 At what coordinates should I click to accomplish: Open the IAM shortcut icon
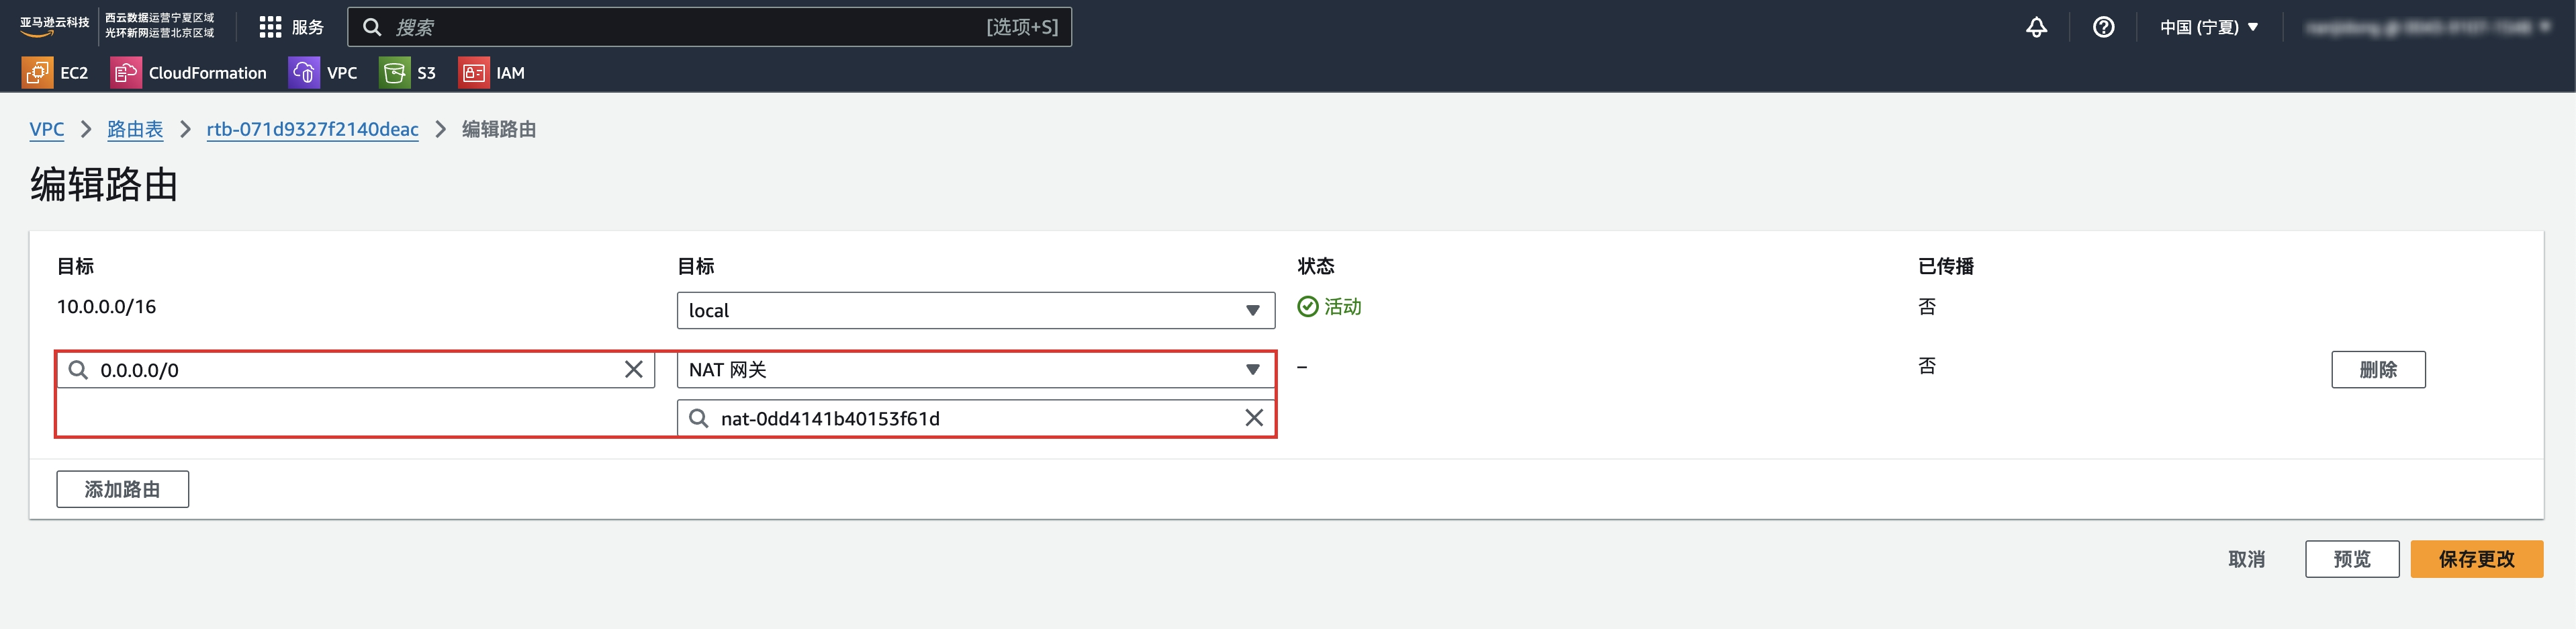click(474, 73)
